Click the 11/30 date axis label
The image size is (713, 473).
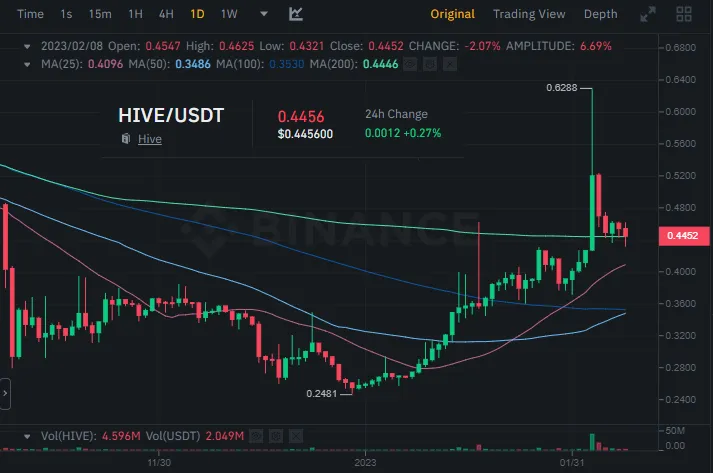159,463
